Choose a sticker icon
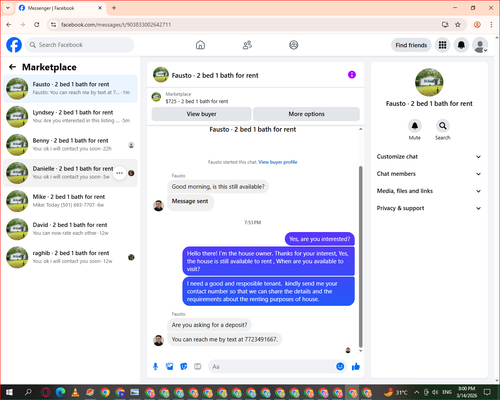Image resolution: width=500 pixels, height=400 pixels. [x=184, y=367]
